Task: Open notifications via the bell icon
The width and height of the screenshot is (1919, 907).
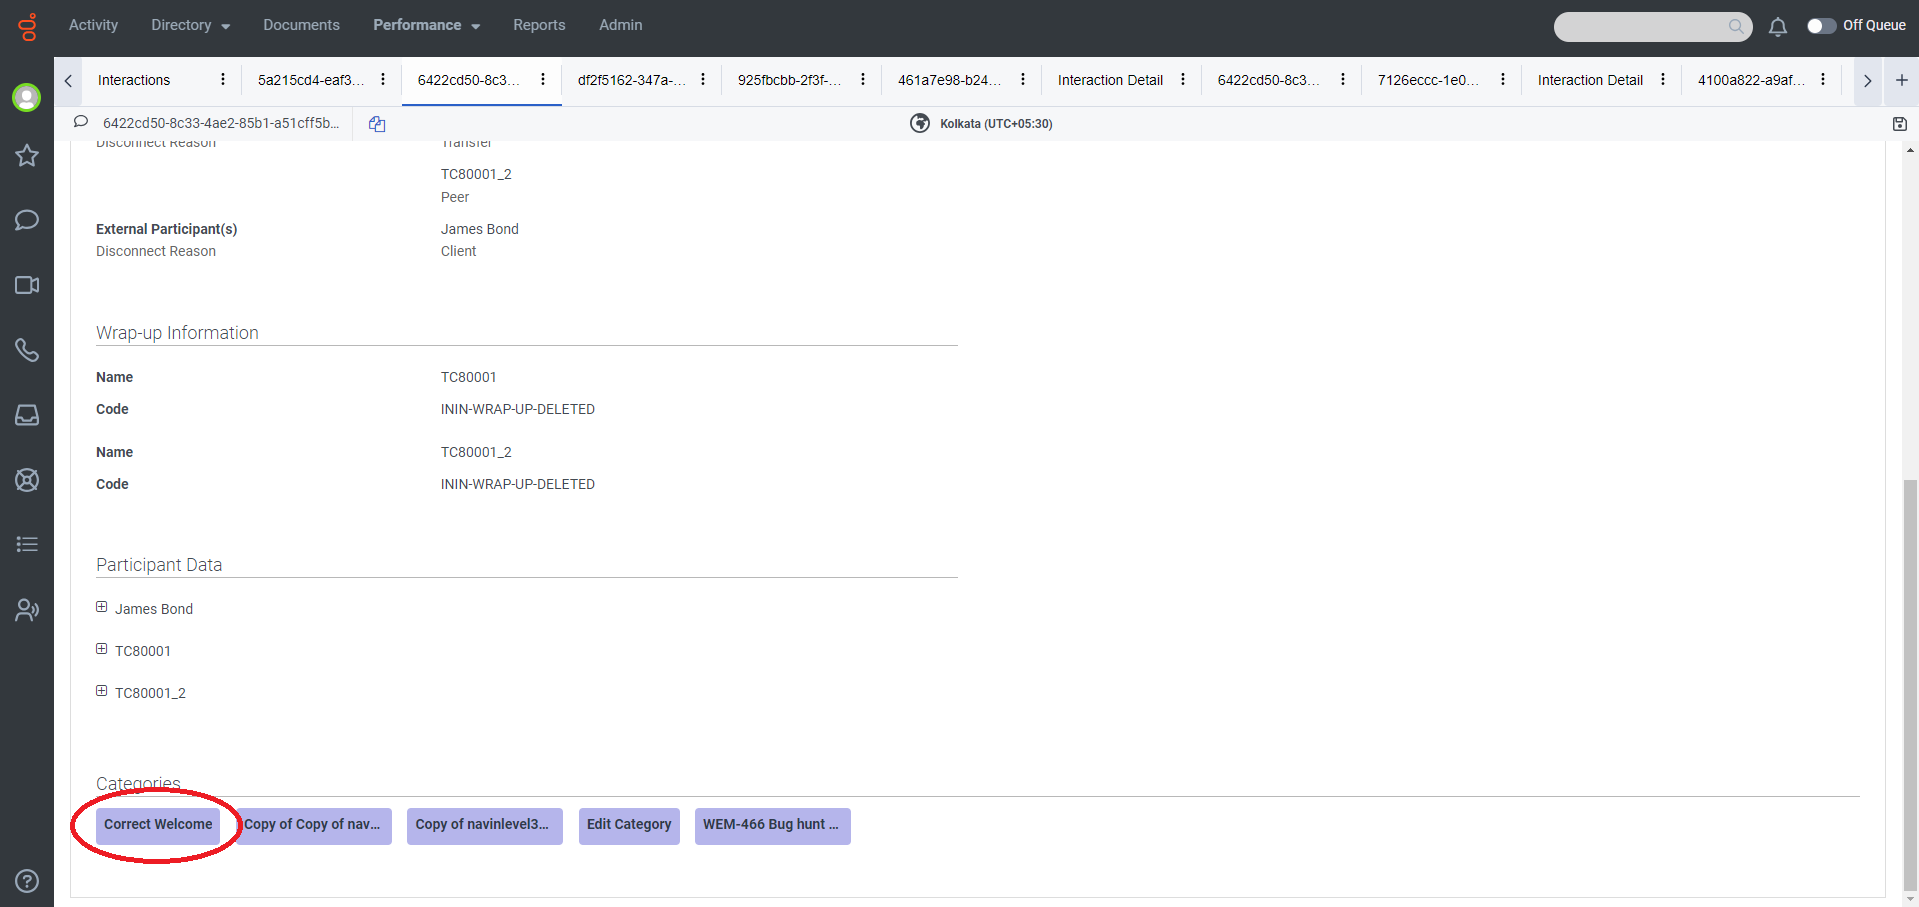Action: 1778,27
